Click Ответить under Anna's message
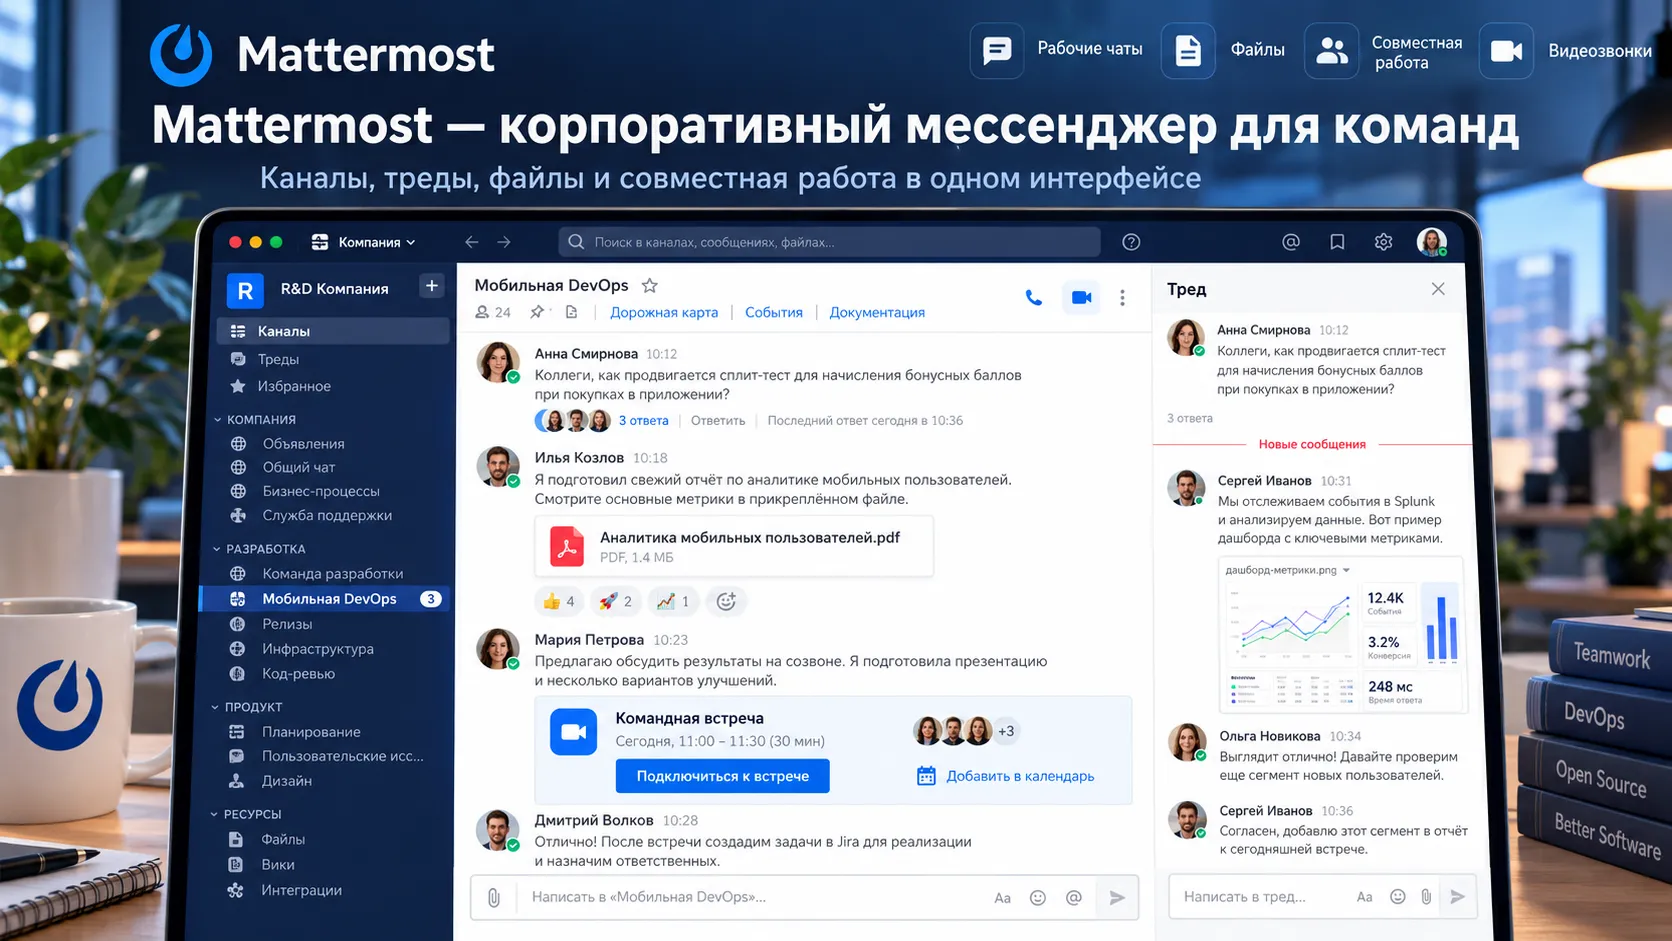The image size is (1672, 941). (x=718, y=421)
